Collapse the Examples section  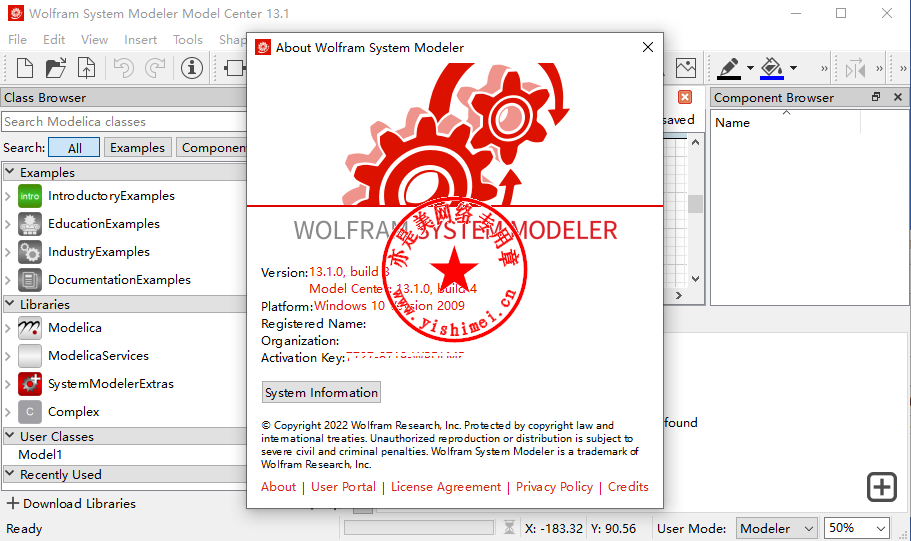click(x=10, y=172)
